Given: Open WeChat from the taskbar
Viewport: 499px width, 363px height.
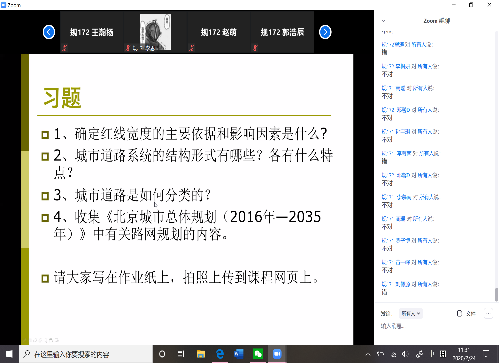Looking at the screenshot, I should tap(258, 354).
